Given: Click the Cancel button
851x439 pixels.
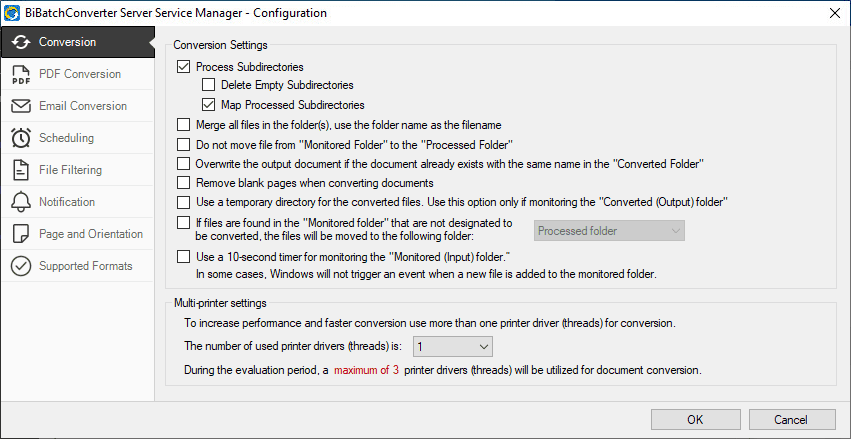Looking at the screenshot, I should (x=791, y=419).
